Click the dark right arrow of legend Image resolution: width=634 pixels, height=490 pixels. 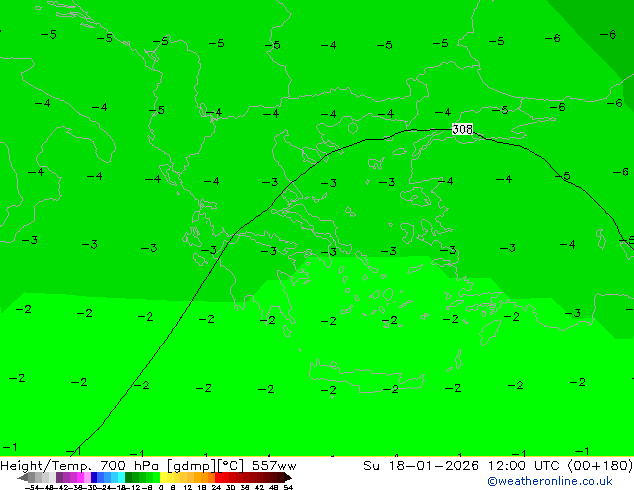click(x=287, y=478)
